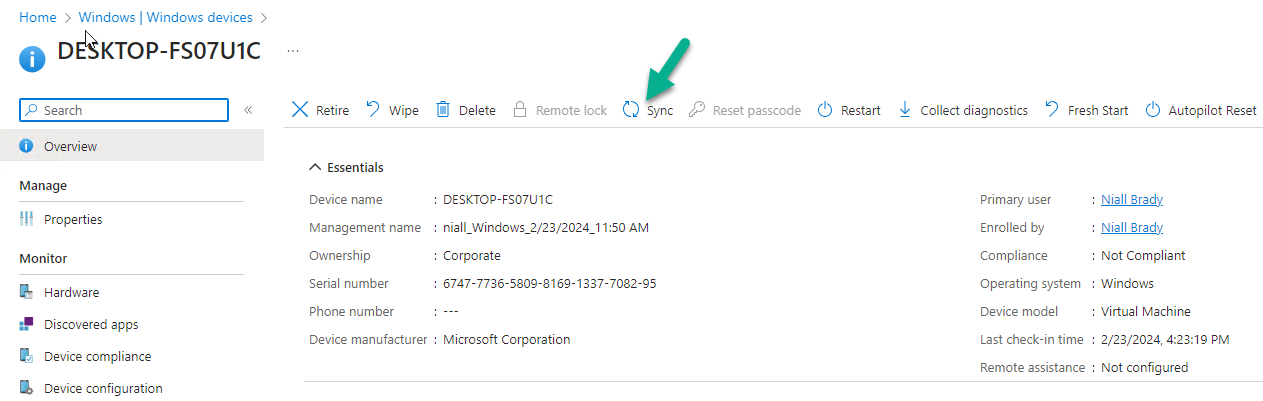This screenshot has width=1263, height=401.
Task: Click in the sidebar Search field
Action: [x=124, y=110]
